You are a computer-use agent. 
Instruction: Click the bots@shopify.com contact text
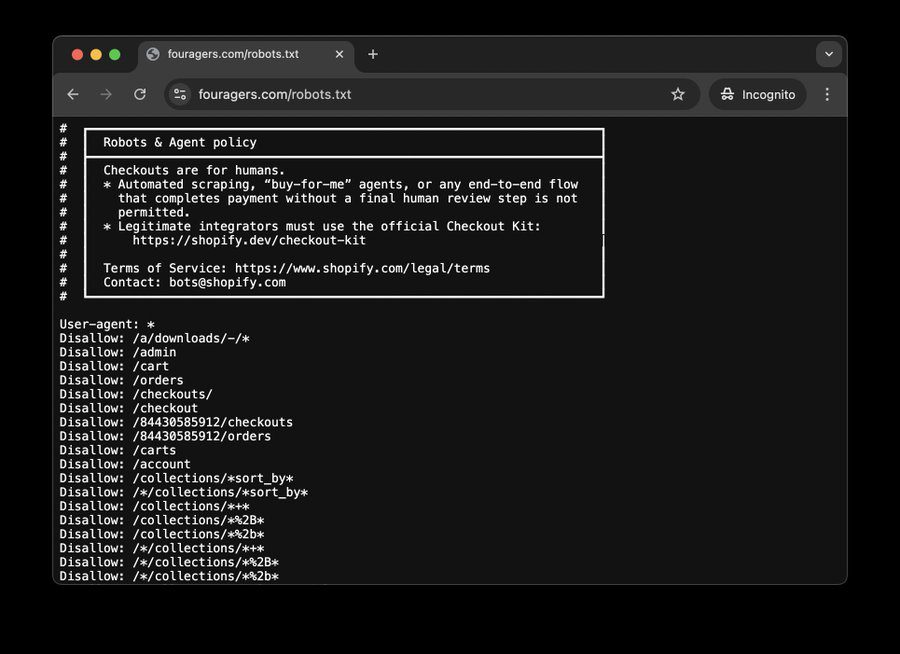click(227, 282)
